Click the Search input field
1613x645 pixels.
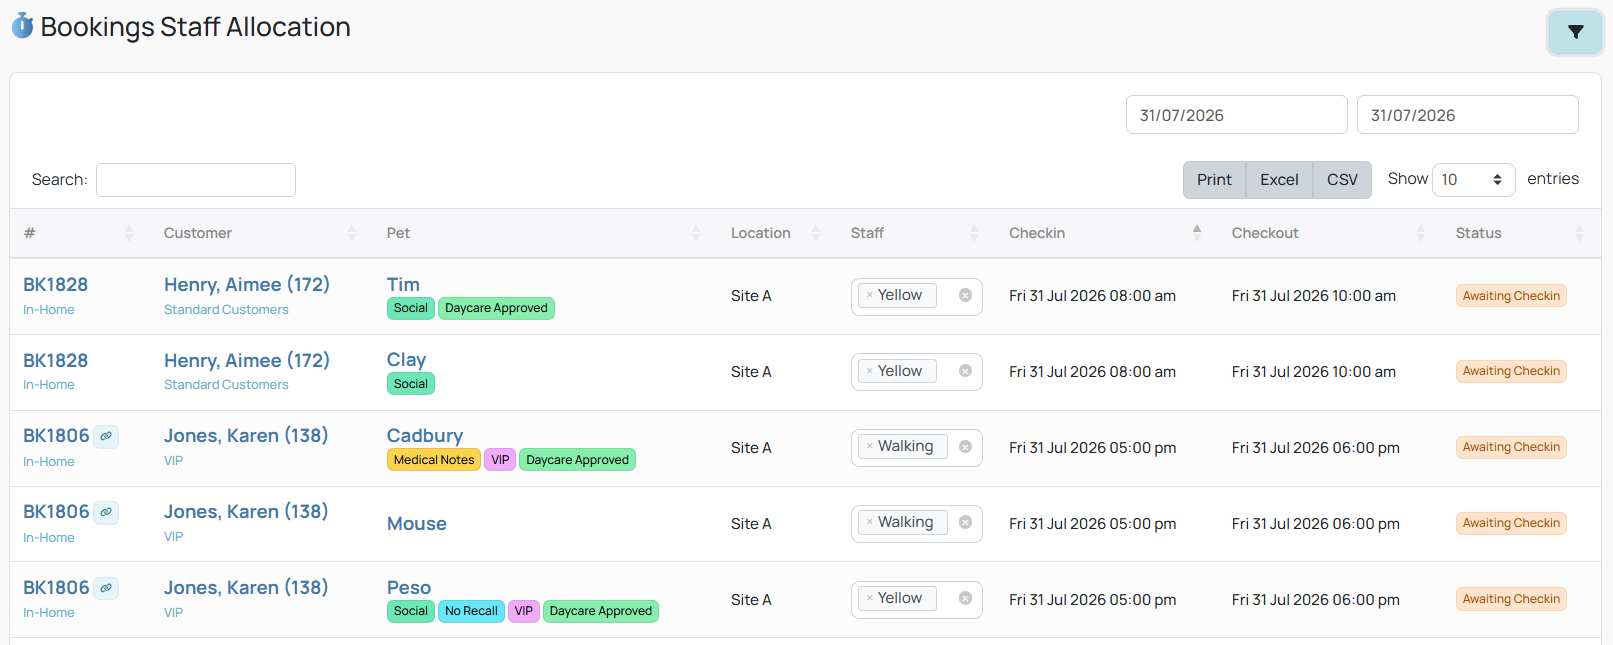pos(196,180)
